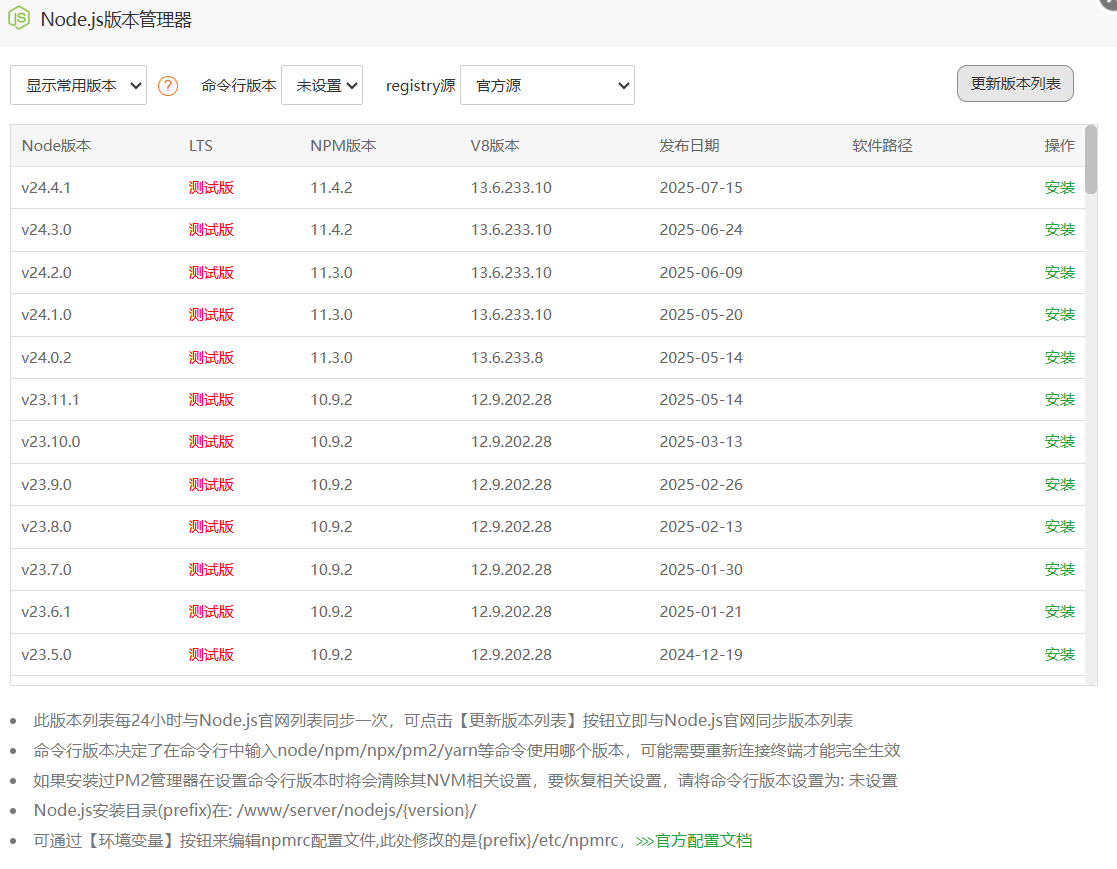The width and height of the screenshot is (1117, 869).
Task: Install Node version v23.6.1
Action: [1059, 611]
